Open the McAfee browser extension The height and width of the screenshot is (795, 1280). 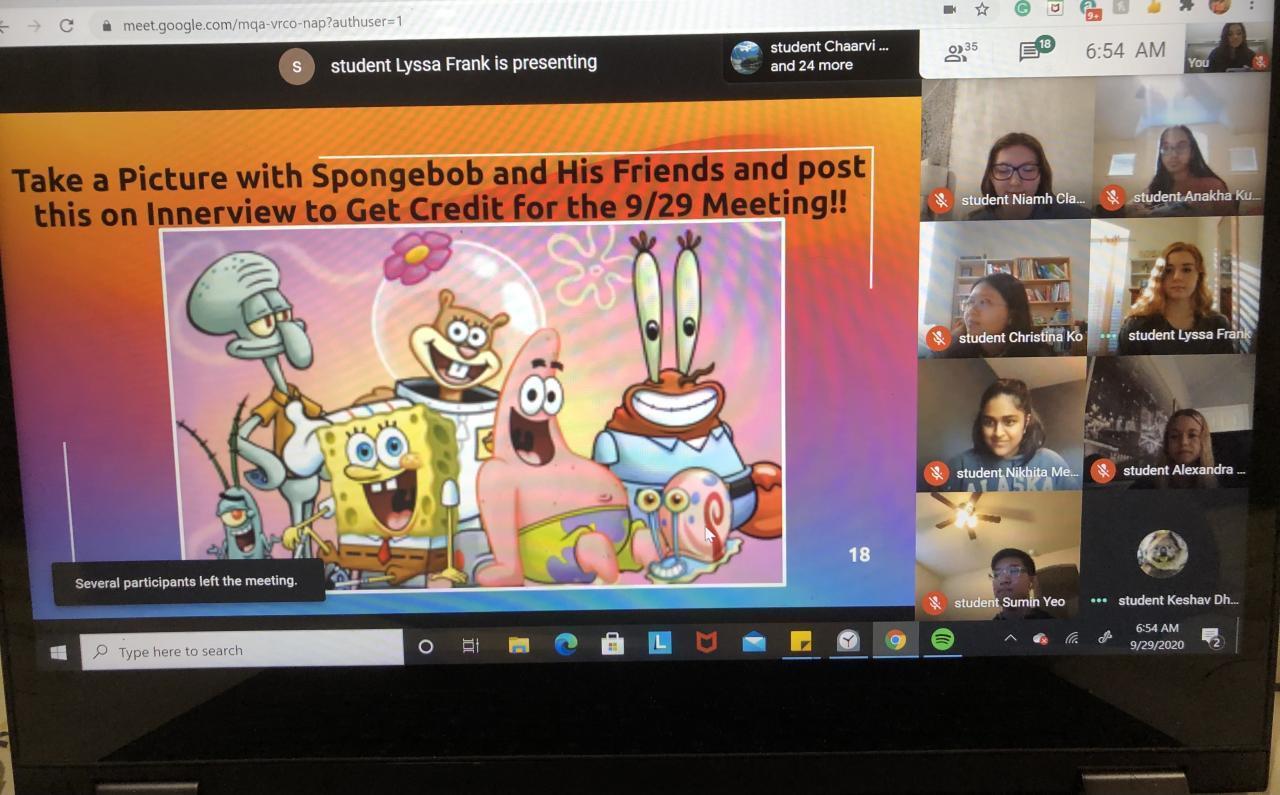tap(1055, 8)
